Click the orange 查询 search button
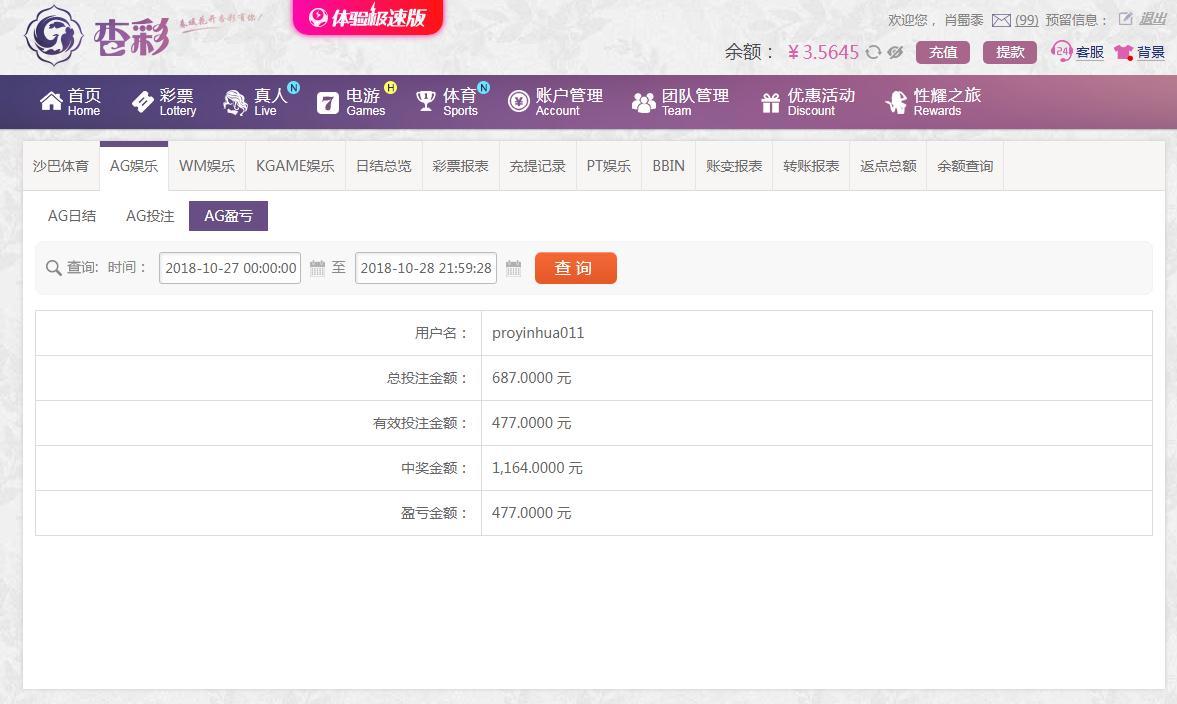The image size is (1177, 704). [576, 268]
